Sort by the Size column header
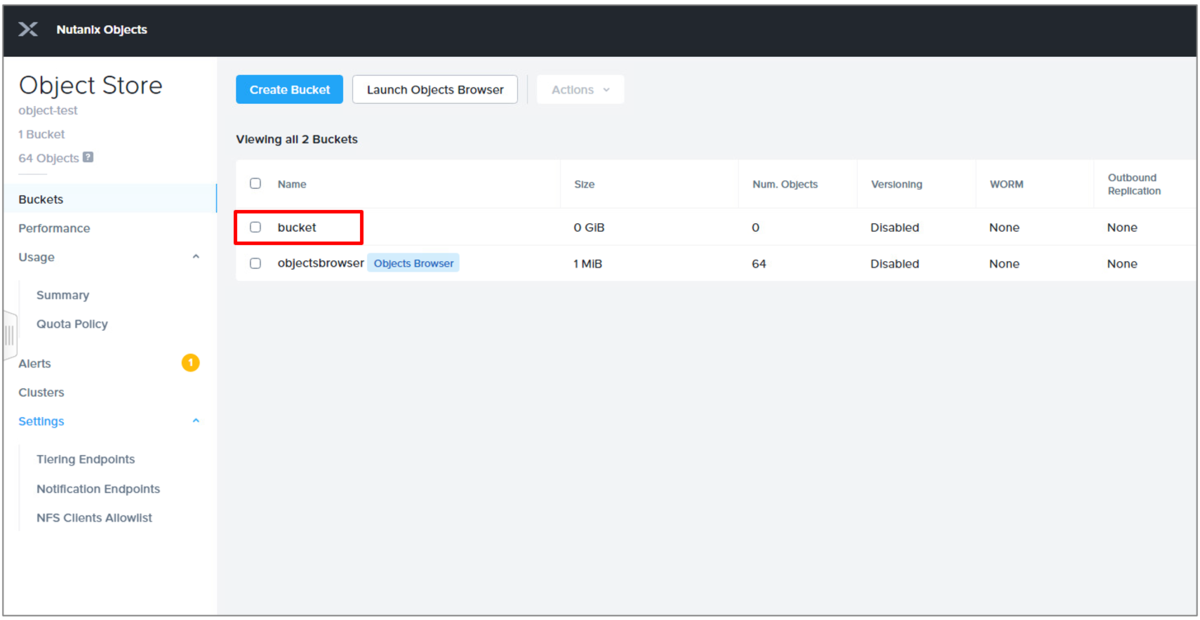1200x620 pixels. [584, 184]
